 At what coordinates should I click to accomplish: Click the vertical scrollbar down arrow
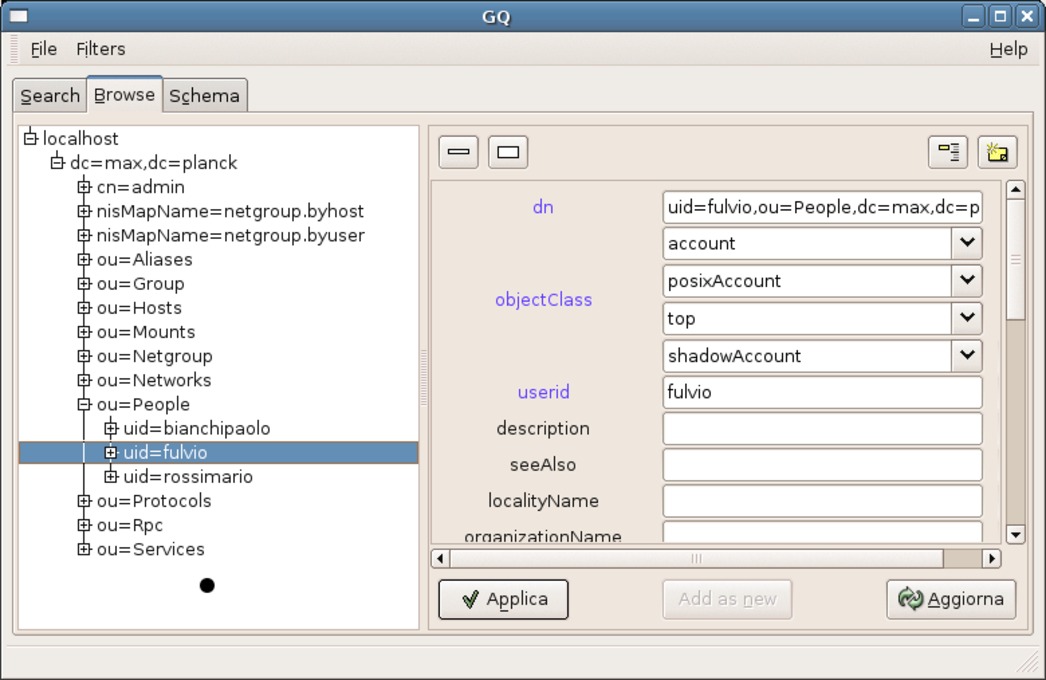(x=1015, y=534)
